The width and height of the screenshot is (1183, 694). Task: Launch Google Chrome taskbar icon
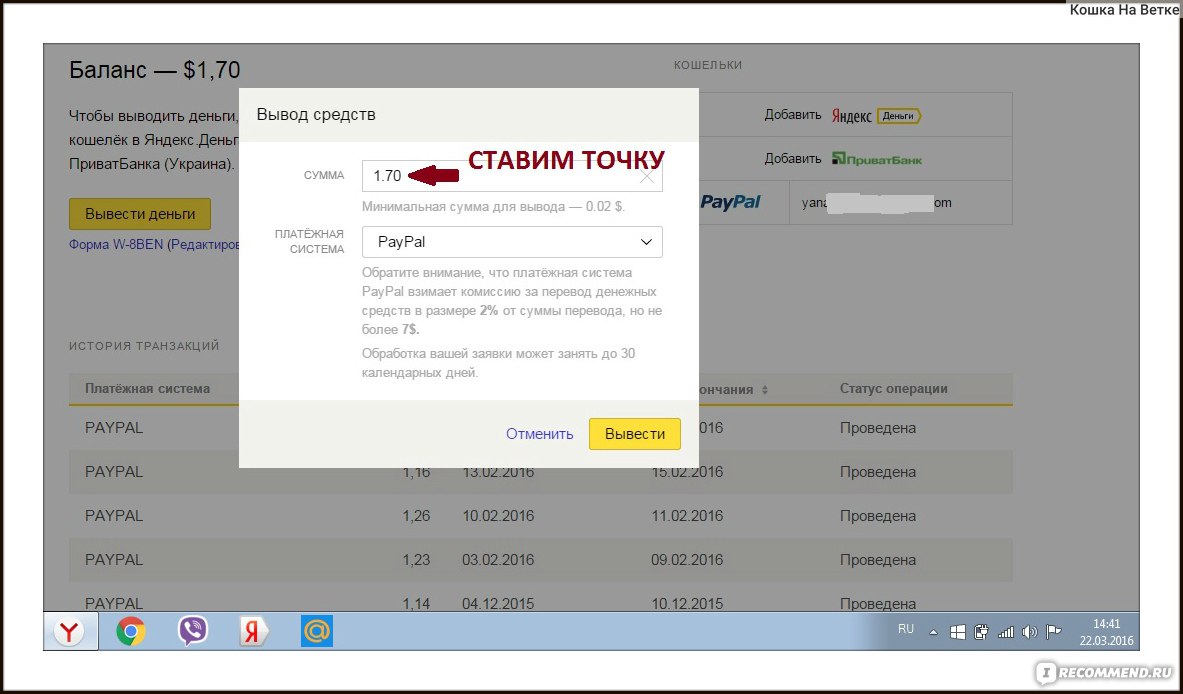tap(131, 632)
